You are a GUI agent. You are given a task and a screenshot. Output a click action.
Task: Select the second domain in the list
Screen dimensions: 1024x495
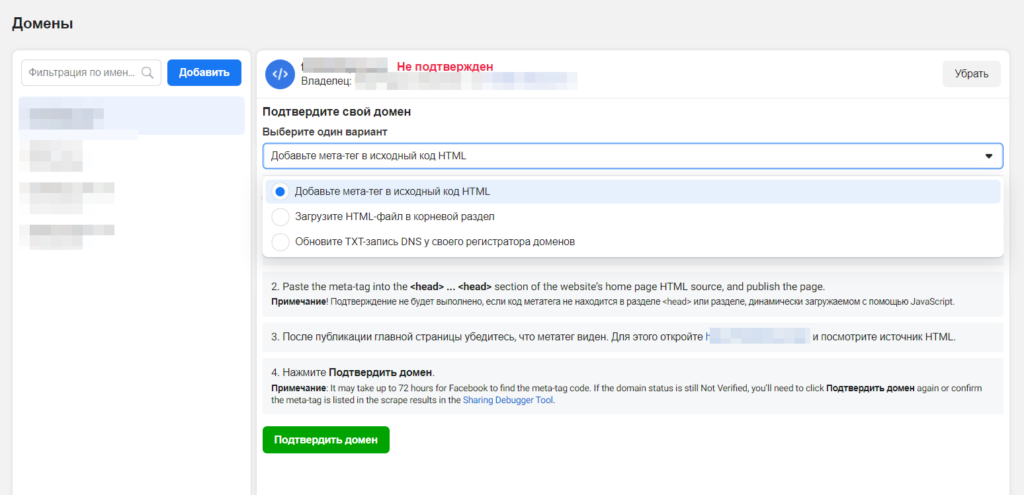[x=57, y=154]
